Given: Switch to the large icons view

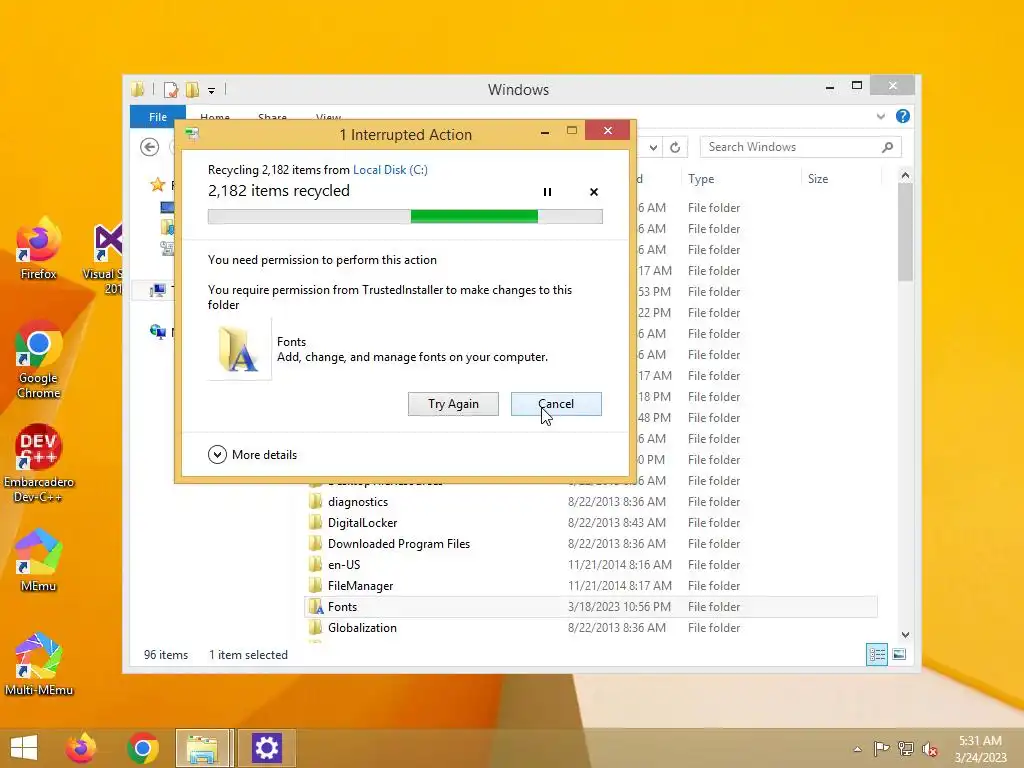Looking at the screenshot, I should pyautogui.click(x=899, y=654).
